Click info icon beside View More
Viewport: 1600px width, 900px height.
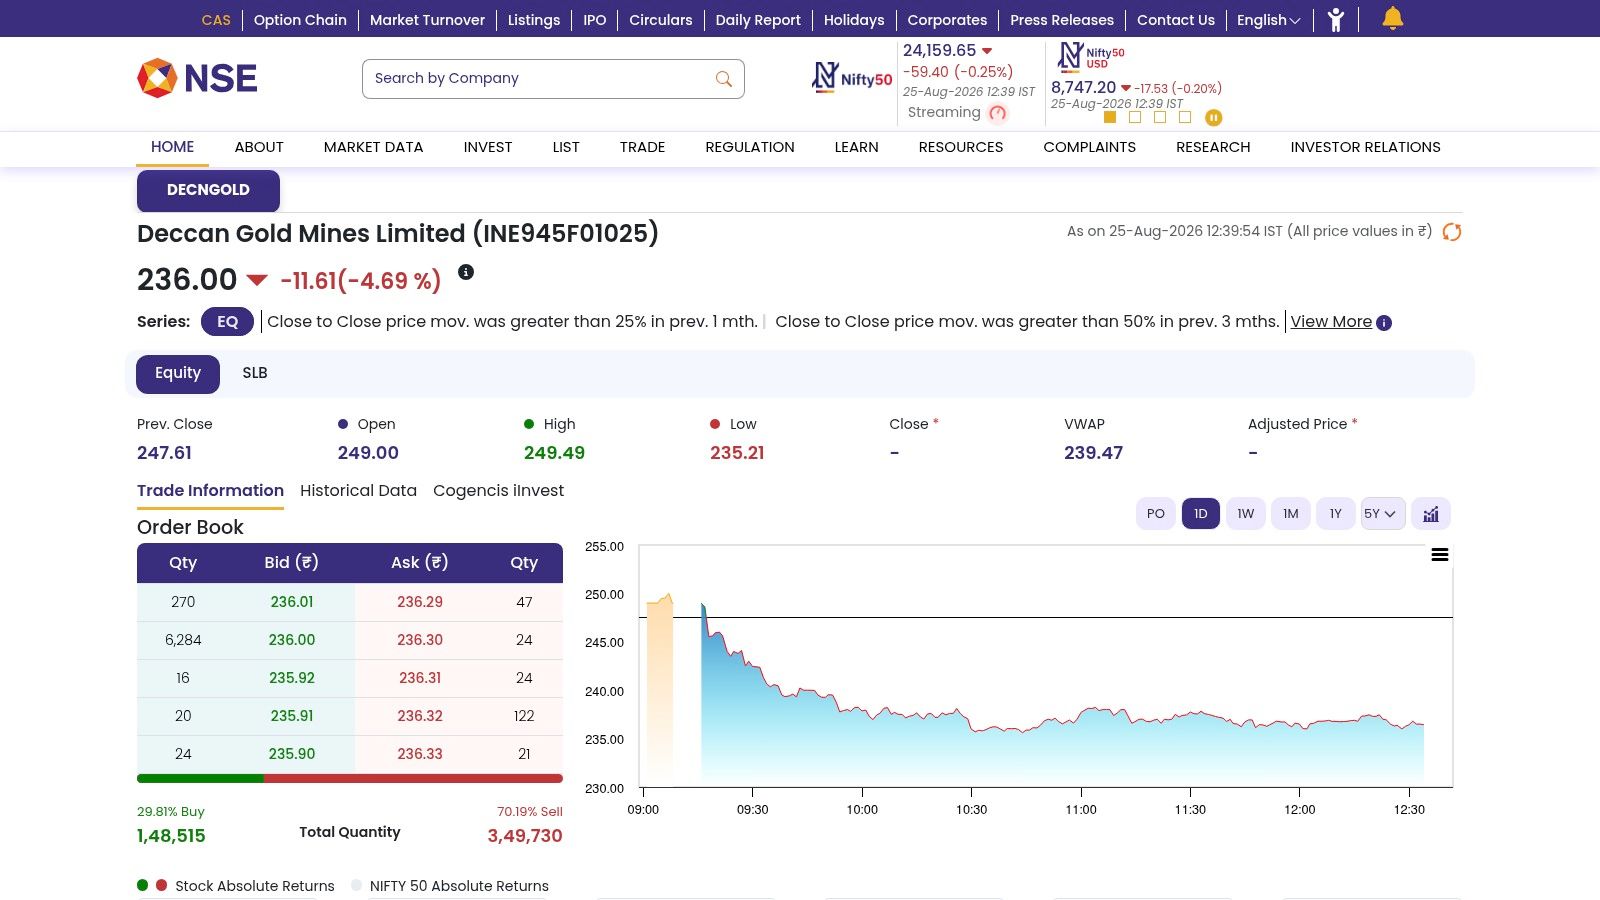[1384, 323]
